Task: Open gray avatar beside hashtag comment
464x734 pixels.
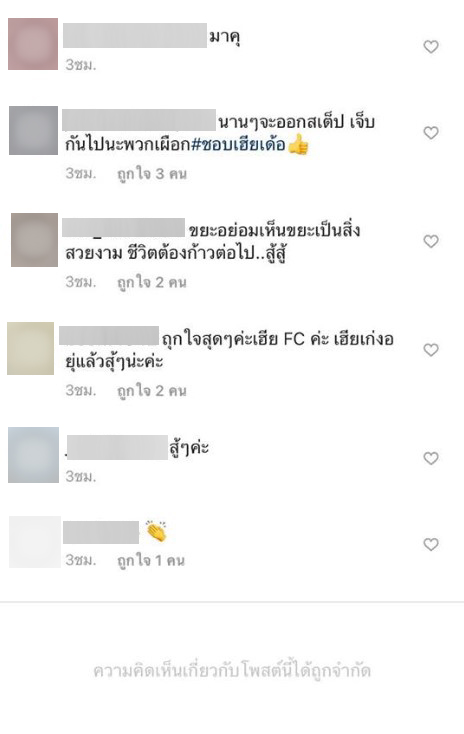Action: tap(33, 130)
